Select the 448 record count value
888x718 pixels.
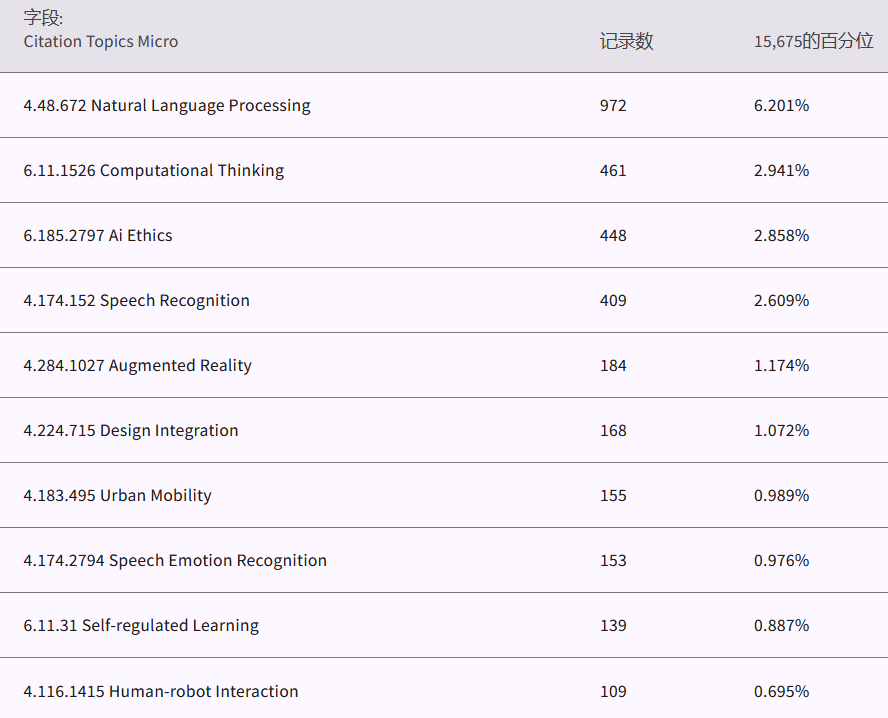pyautogui.click(x=613, y=235)
